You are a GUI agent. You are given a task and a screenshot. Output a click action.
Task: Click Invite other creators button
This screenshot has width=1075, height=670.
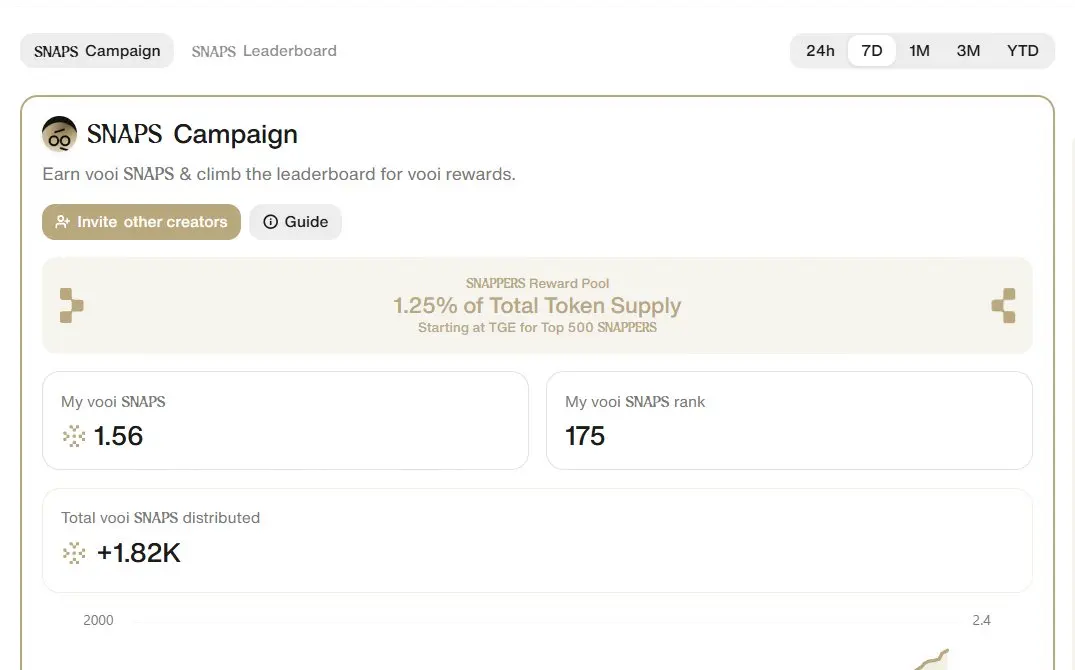tap(141, 222)
